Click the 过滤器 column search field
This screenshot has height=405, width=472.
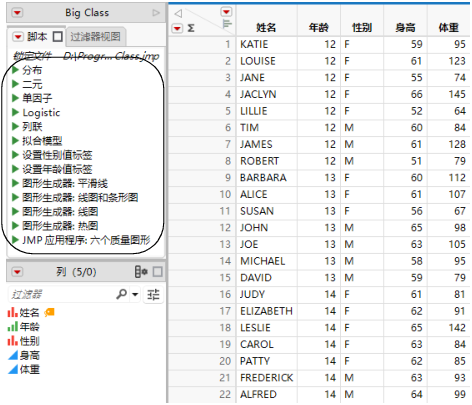(x=61, y=294)
